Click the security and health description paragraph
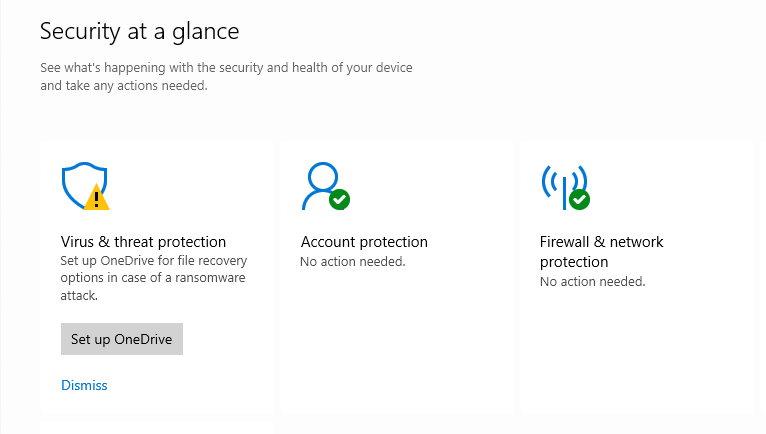Screen dimensions: 766x434 [226, 77]
